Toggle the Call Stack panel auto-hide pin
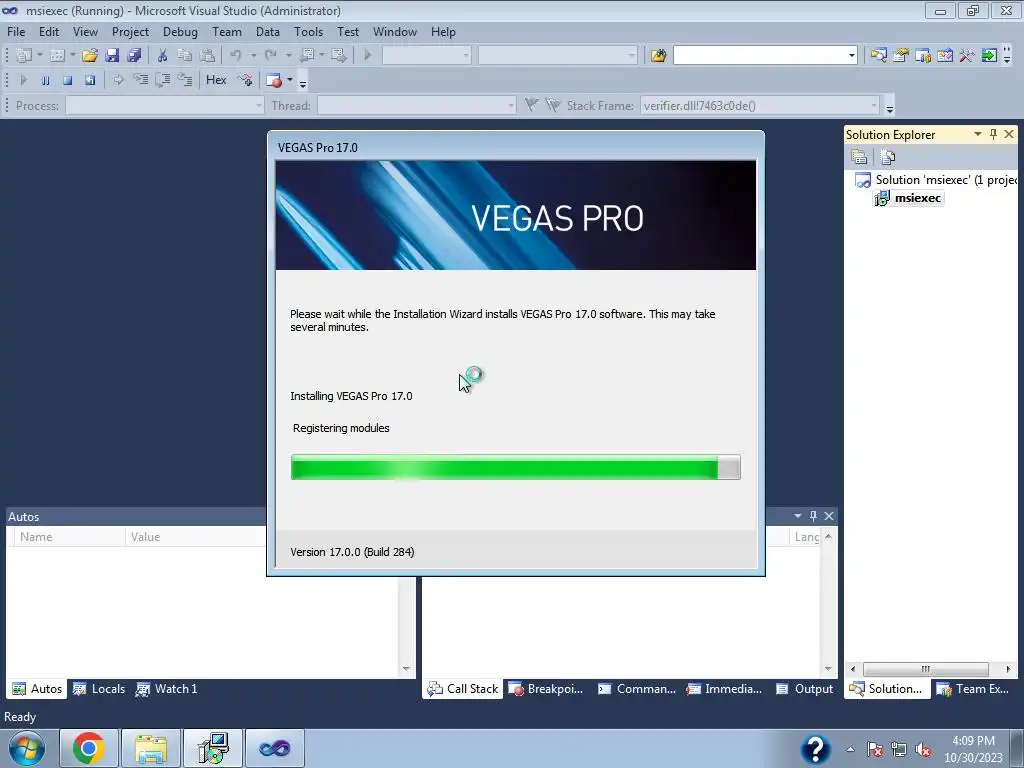 coord(813,516)
